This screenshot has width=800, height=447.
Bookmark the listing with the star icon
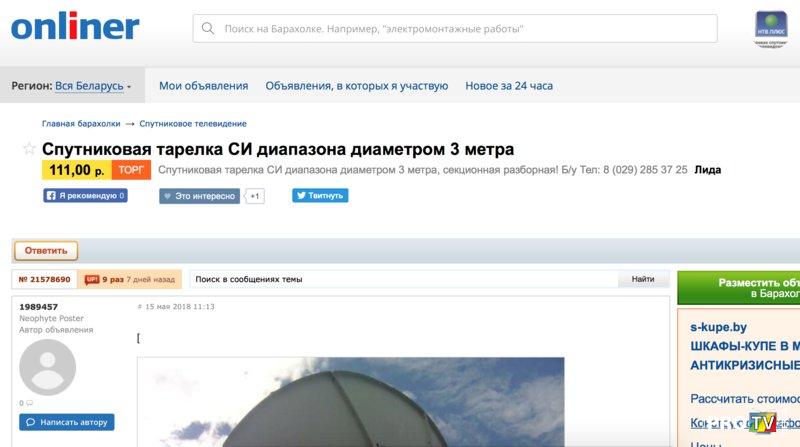(29, 149)
